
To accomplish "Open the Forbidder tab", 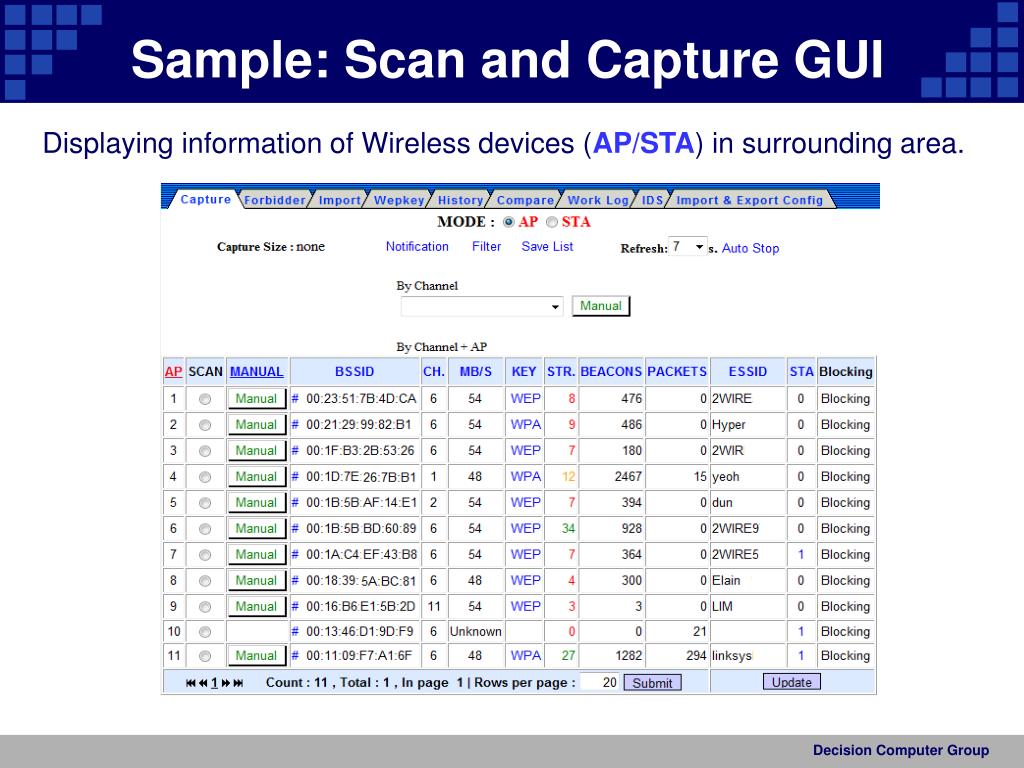I will (x=275, y=200).
